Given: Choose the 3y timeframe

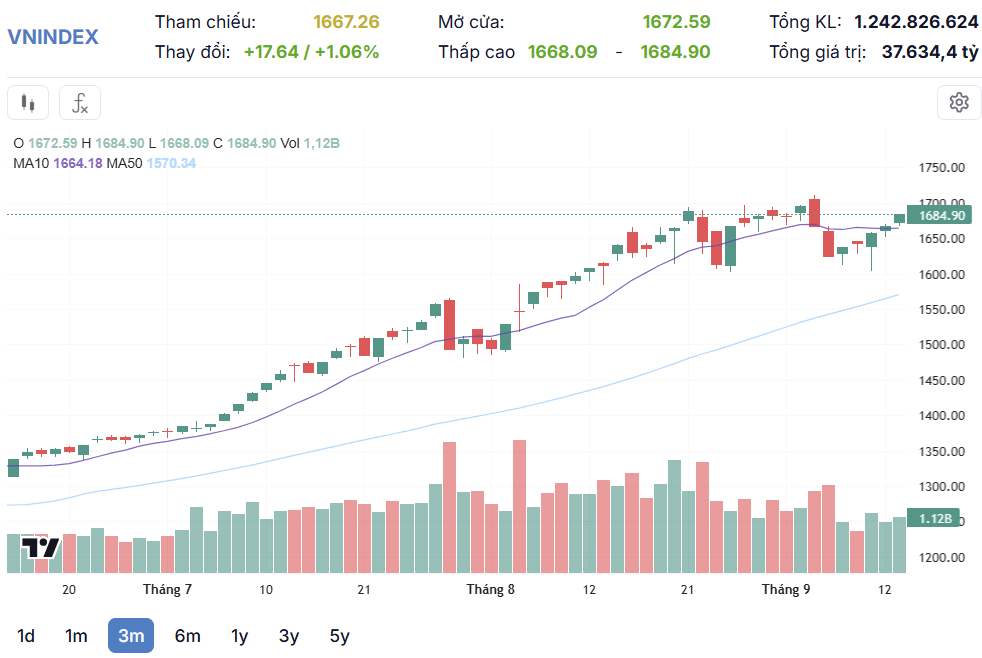Looking at the screenshot, I should tap(289, 636).
